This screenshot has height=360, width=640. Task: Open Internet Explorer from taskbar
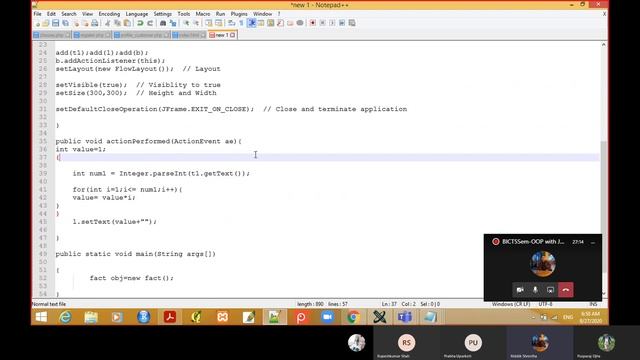point(65,317)
